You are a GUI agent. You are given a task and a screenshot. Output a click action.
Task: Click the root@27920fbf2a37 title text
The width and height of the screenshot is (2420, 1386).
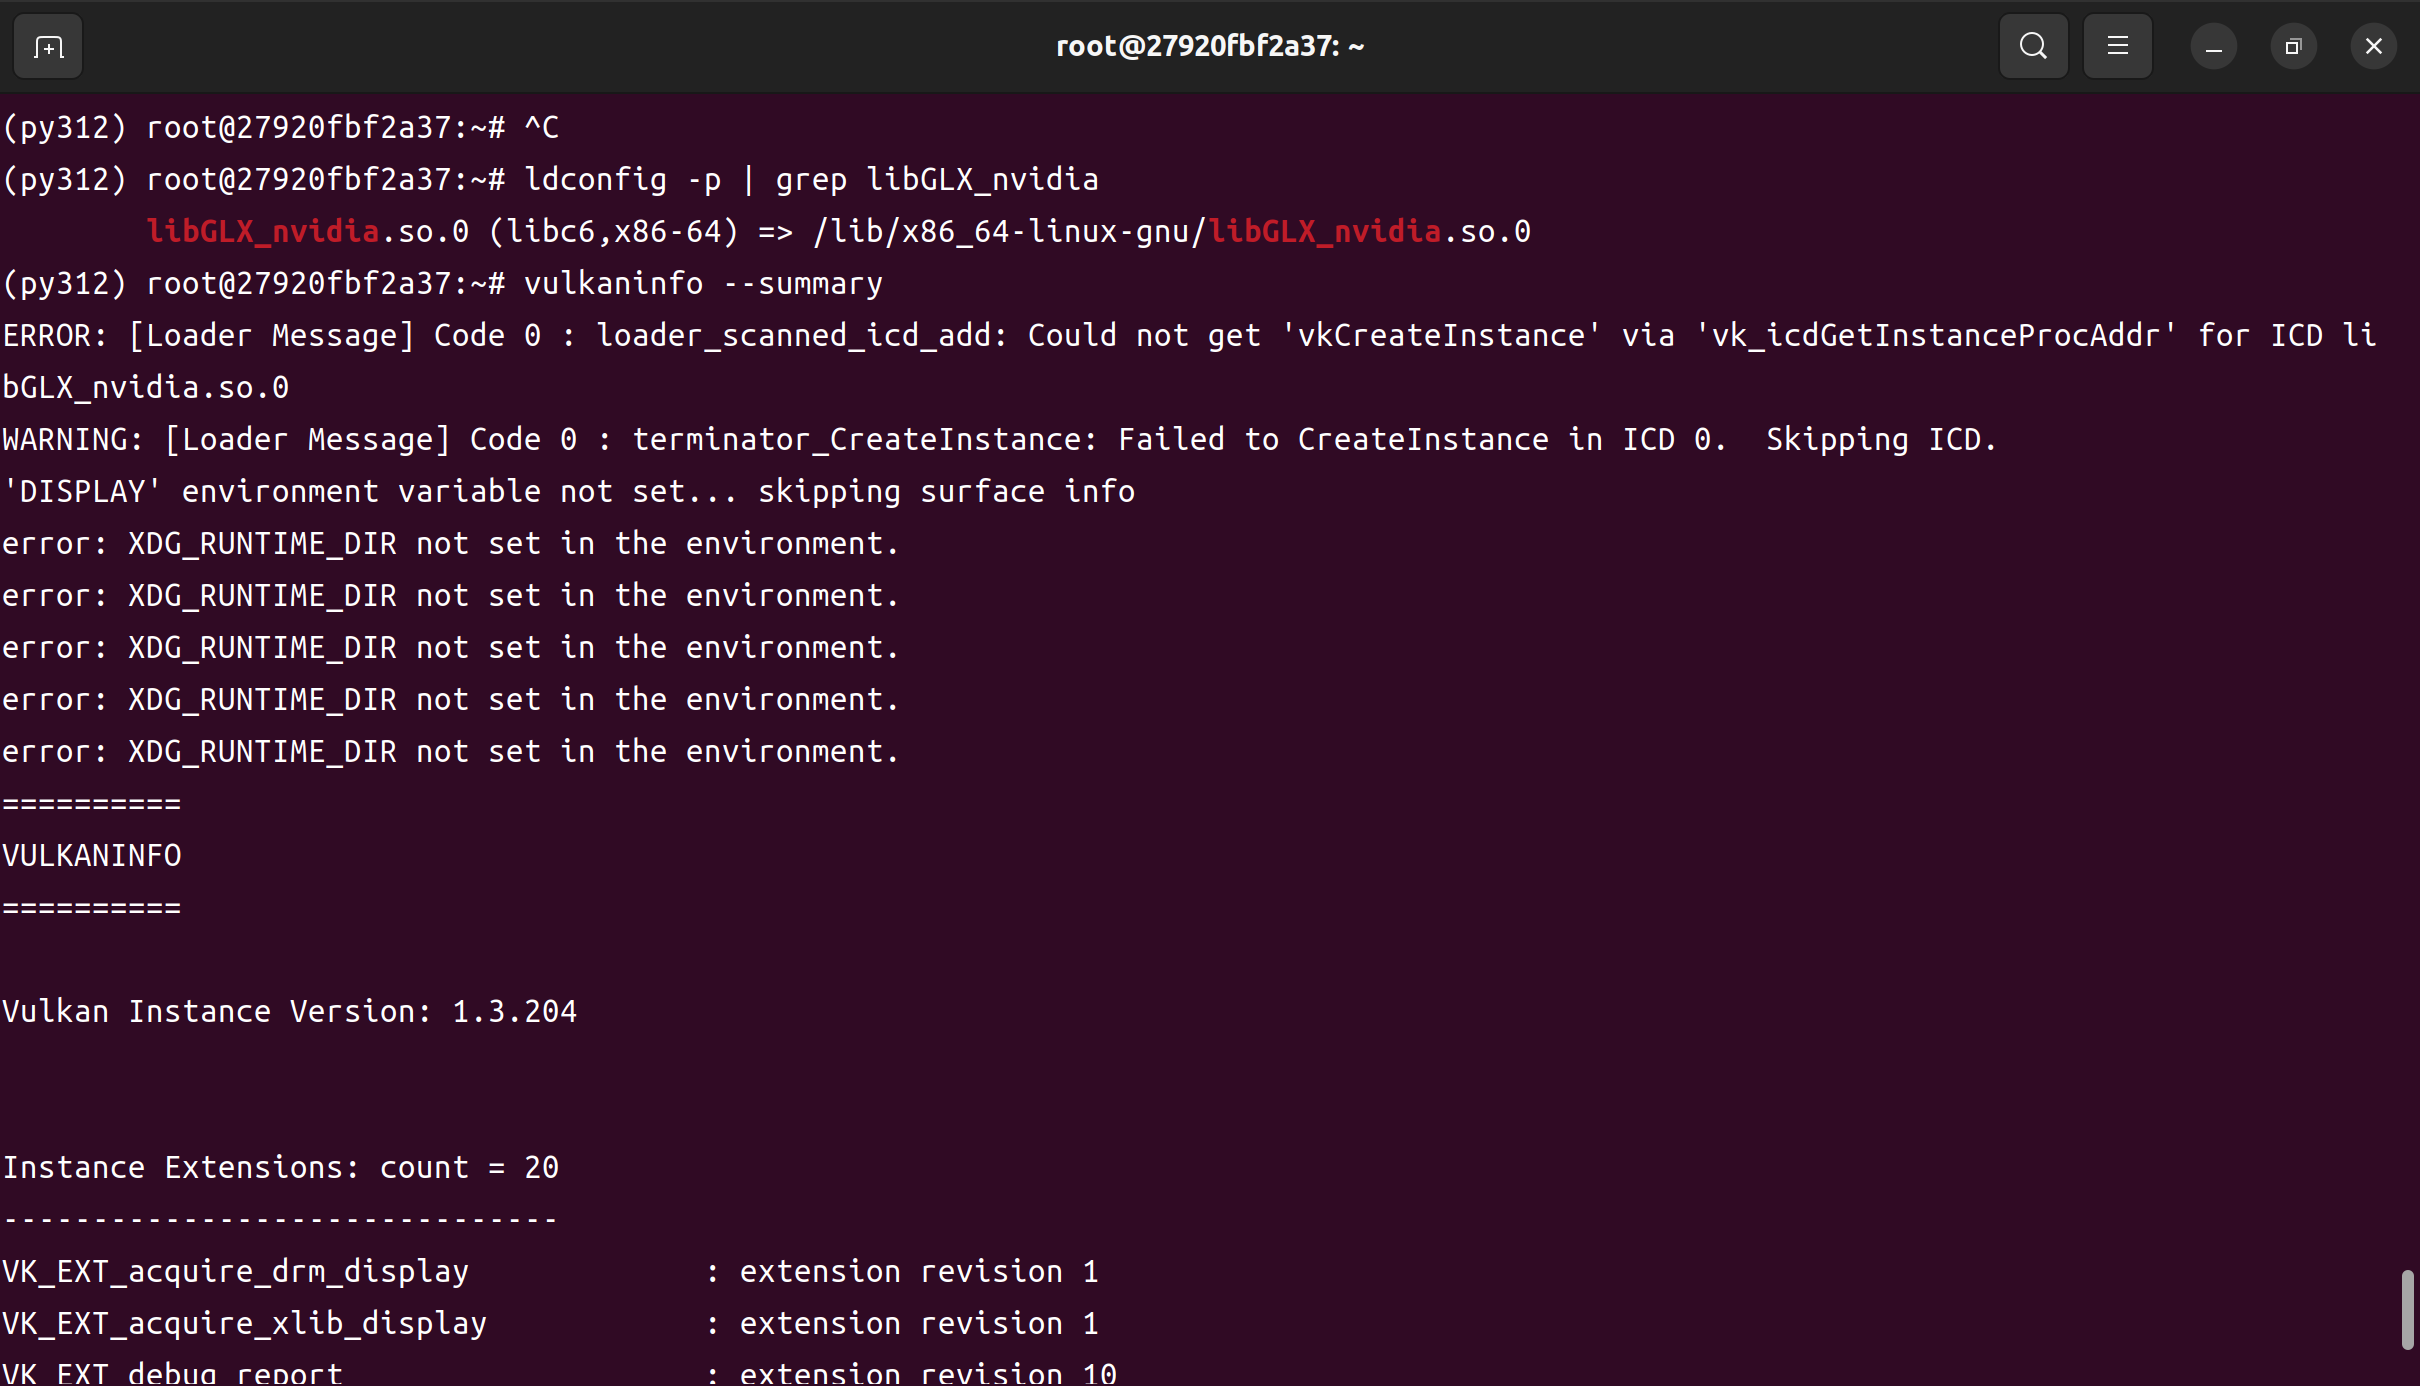point(1208,45)
